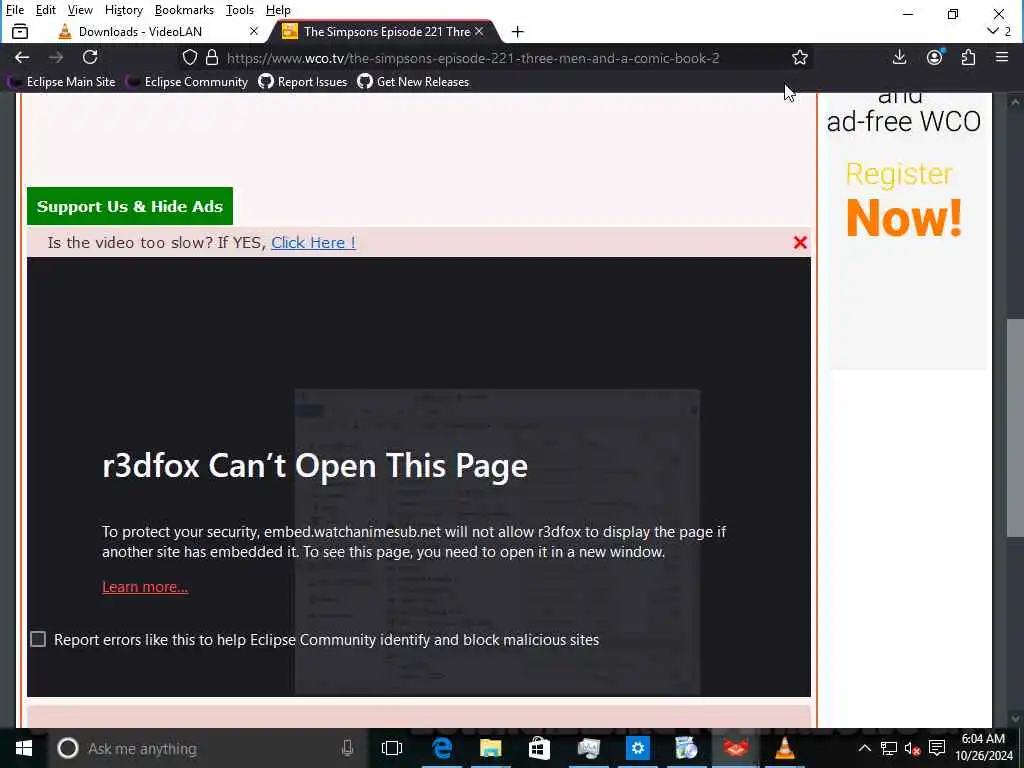1024x768 pixels.
Task: Open the hamburger application menu
Action: coord(1002,57)
